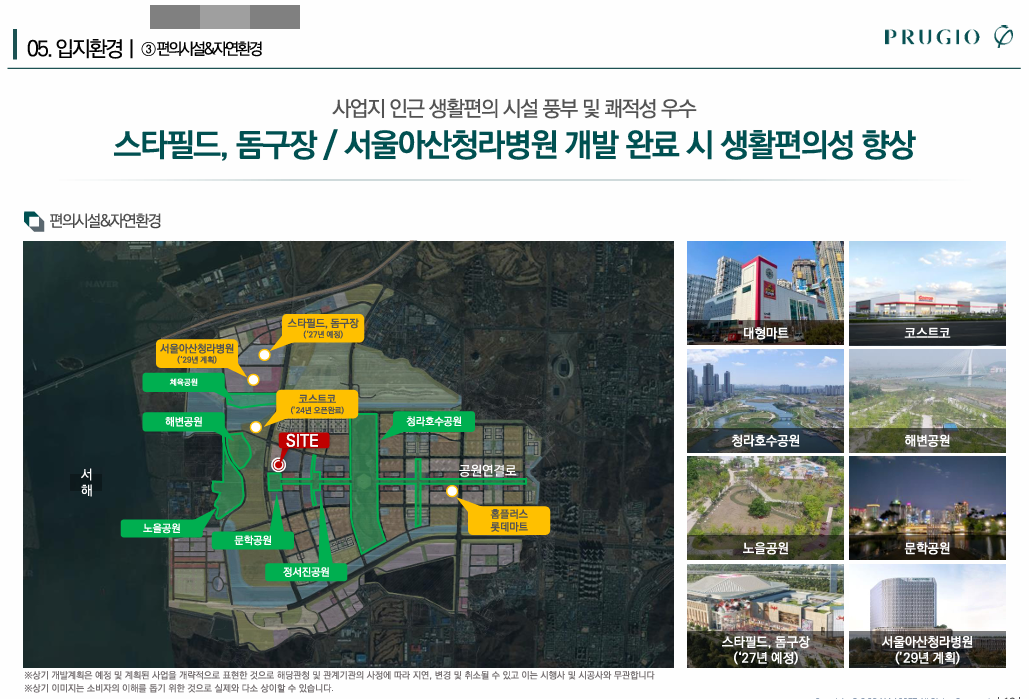1029x699 pixels.
Task: Click the ③편의시설&자연환경 subtitle
Action: click(x=202, y=49)
